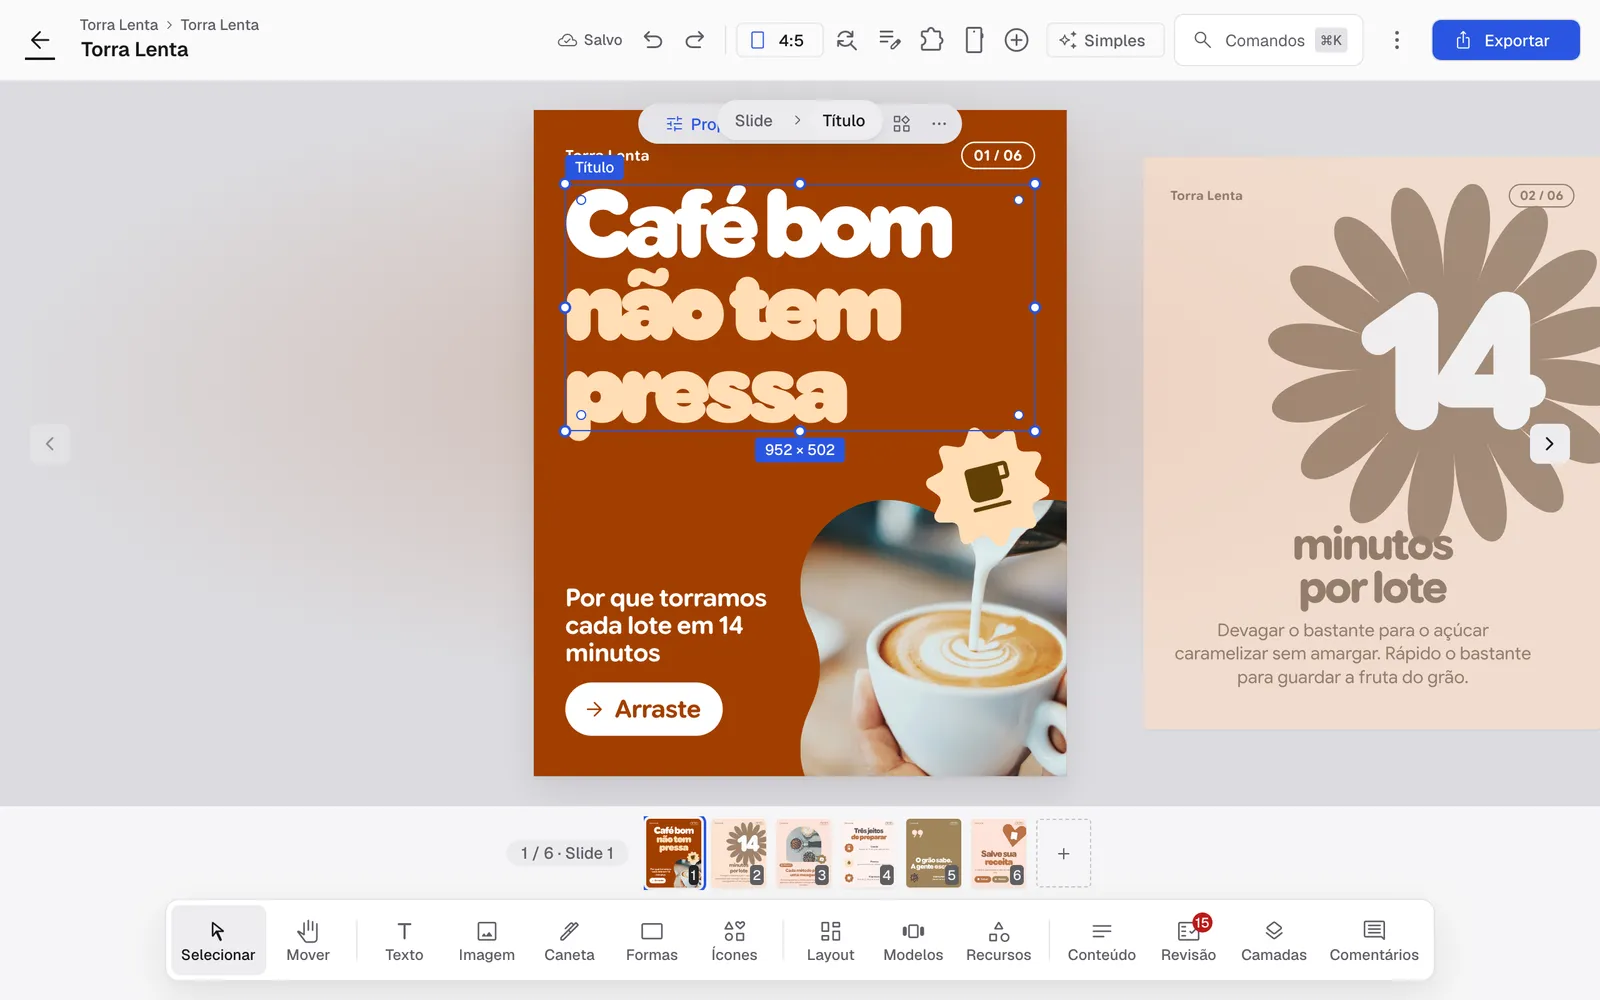Click the Título breadcrumb item
1600x1000 pixels.
click(x=844, y=121)
